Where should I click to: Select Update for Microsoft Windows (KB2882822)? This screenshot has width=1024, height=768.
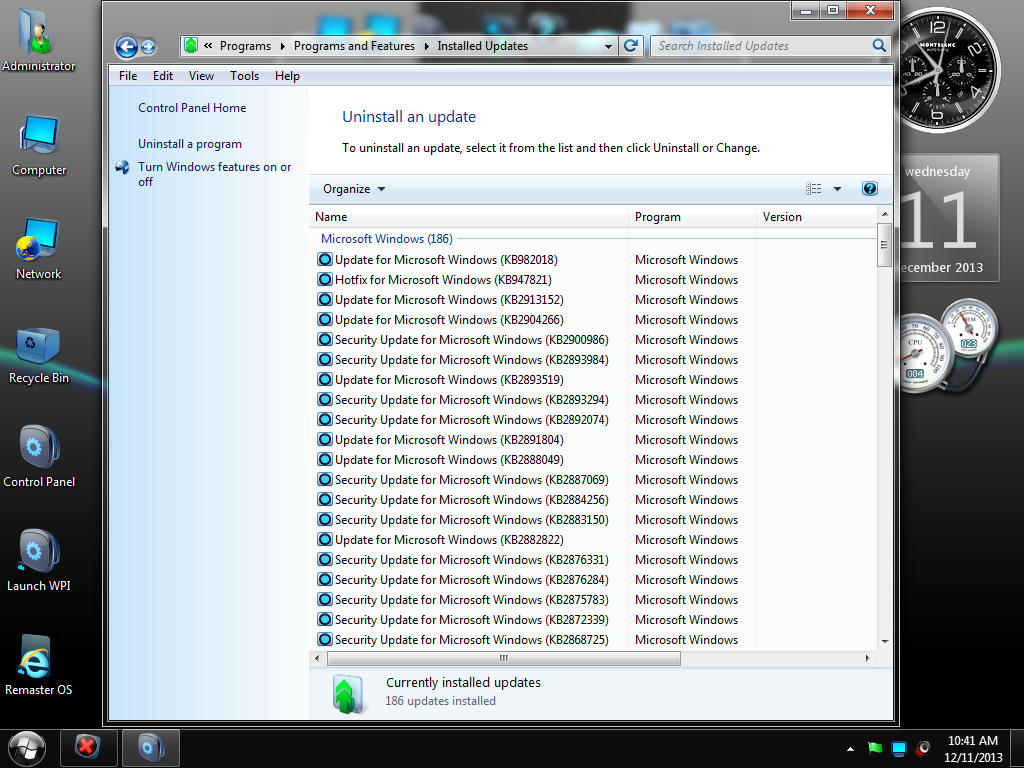coord(449,539)
